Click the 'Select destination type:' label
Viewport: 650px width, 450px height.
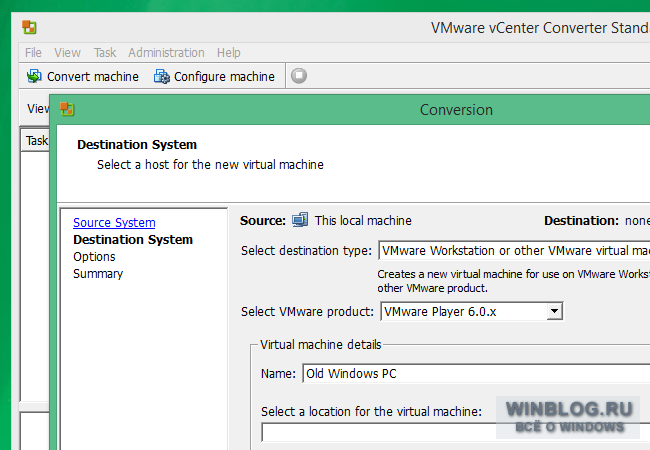(x=306, y=251)
